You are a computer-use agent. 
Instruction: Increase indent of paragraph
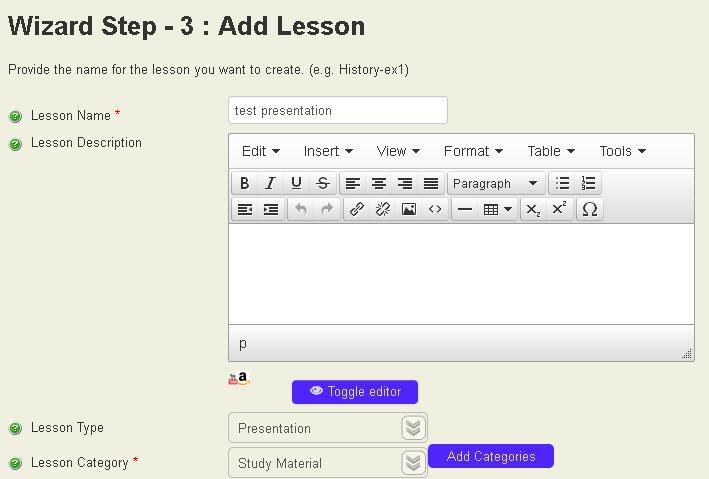[x=271, y=209]
